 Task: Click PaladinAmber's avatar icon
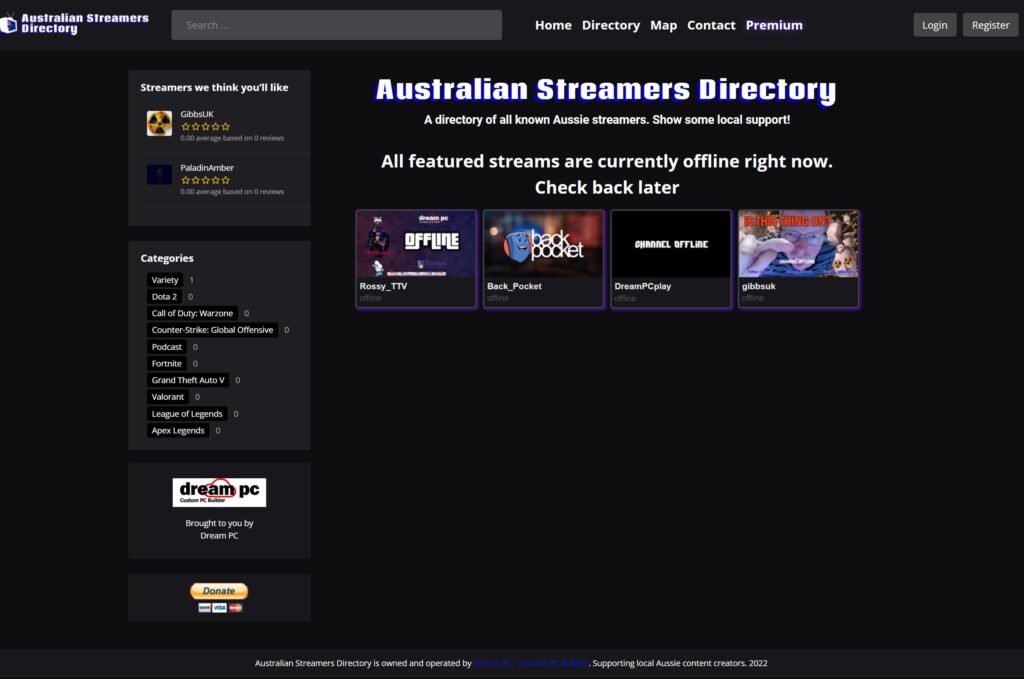pyautogui.click(x=159, y=175)
